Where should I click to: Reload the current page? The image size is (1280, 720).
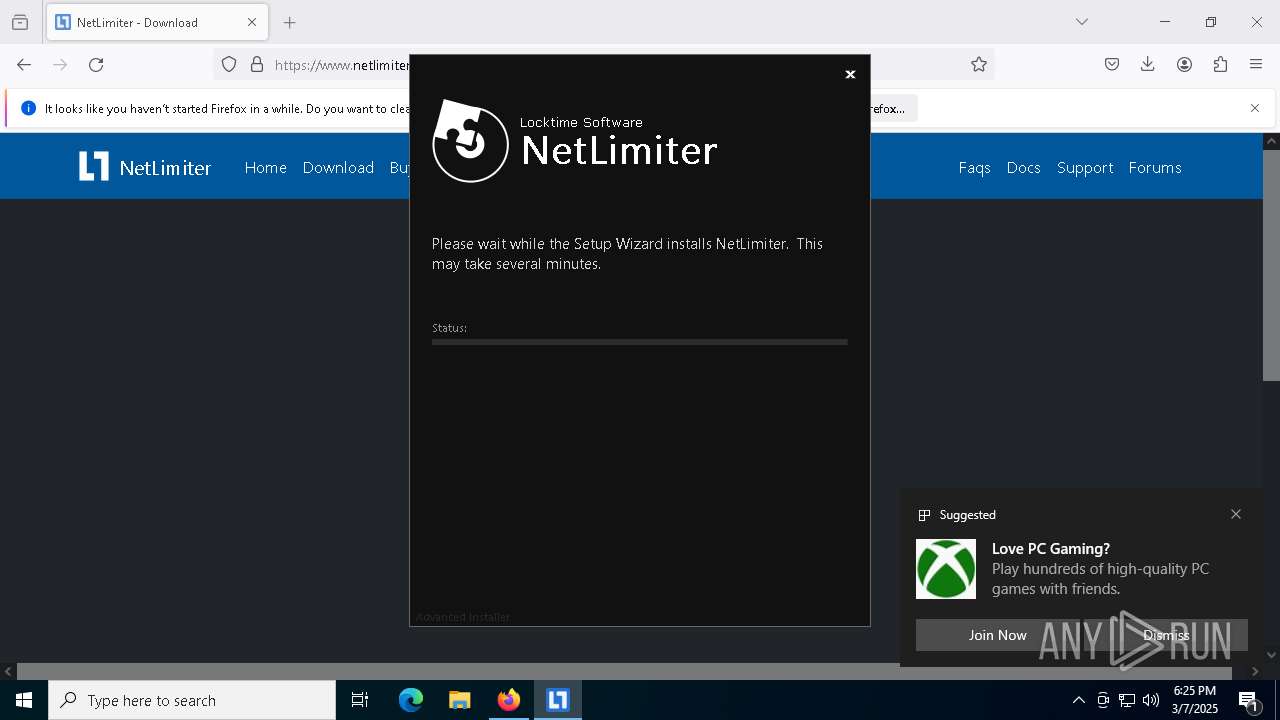(96, 65)
